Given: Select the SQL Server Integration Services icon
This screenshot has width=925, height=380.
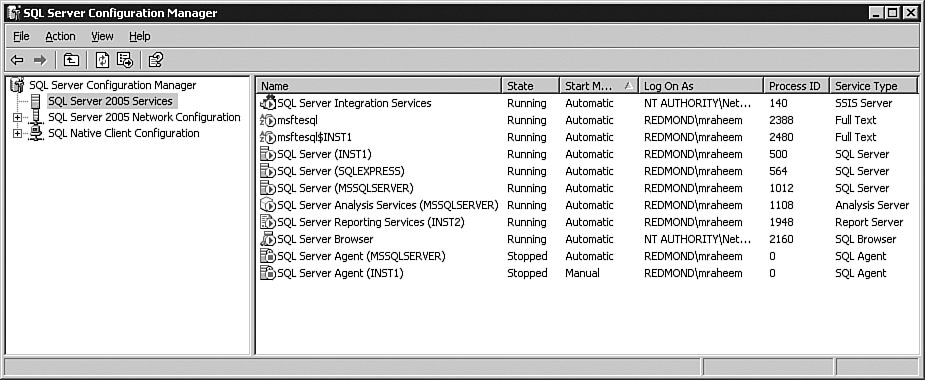Looking at the screenshot, I should [x=268, y=103].
